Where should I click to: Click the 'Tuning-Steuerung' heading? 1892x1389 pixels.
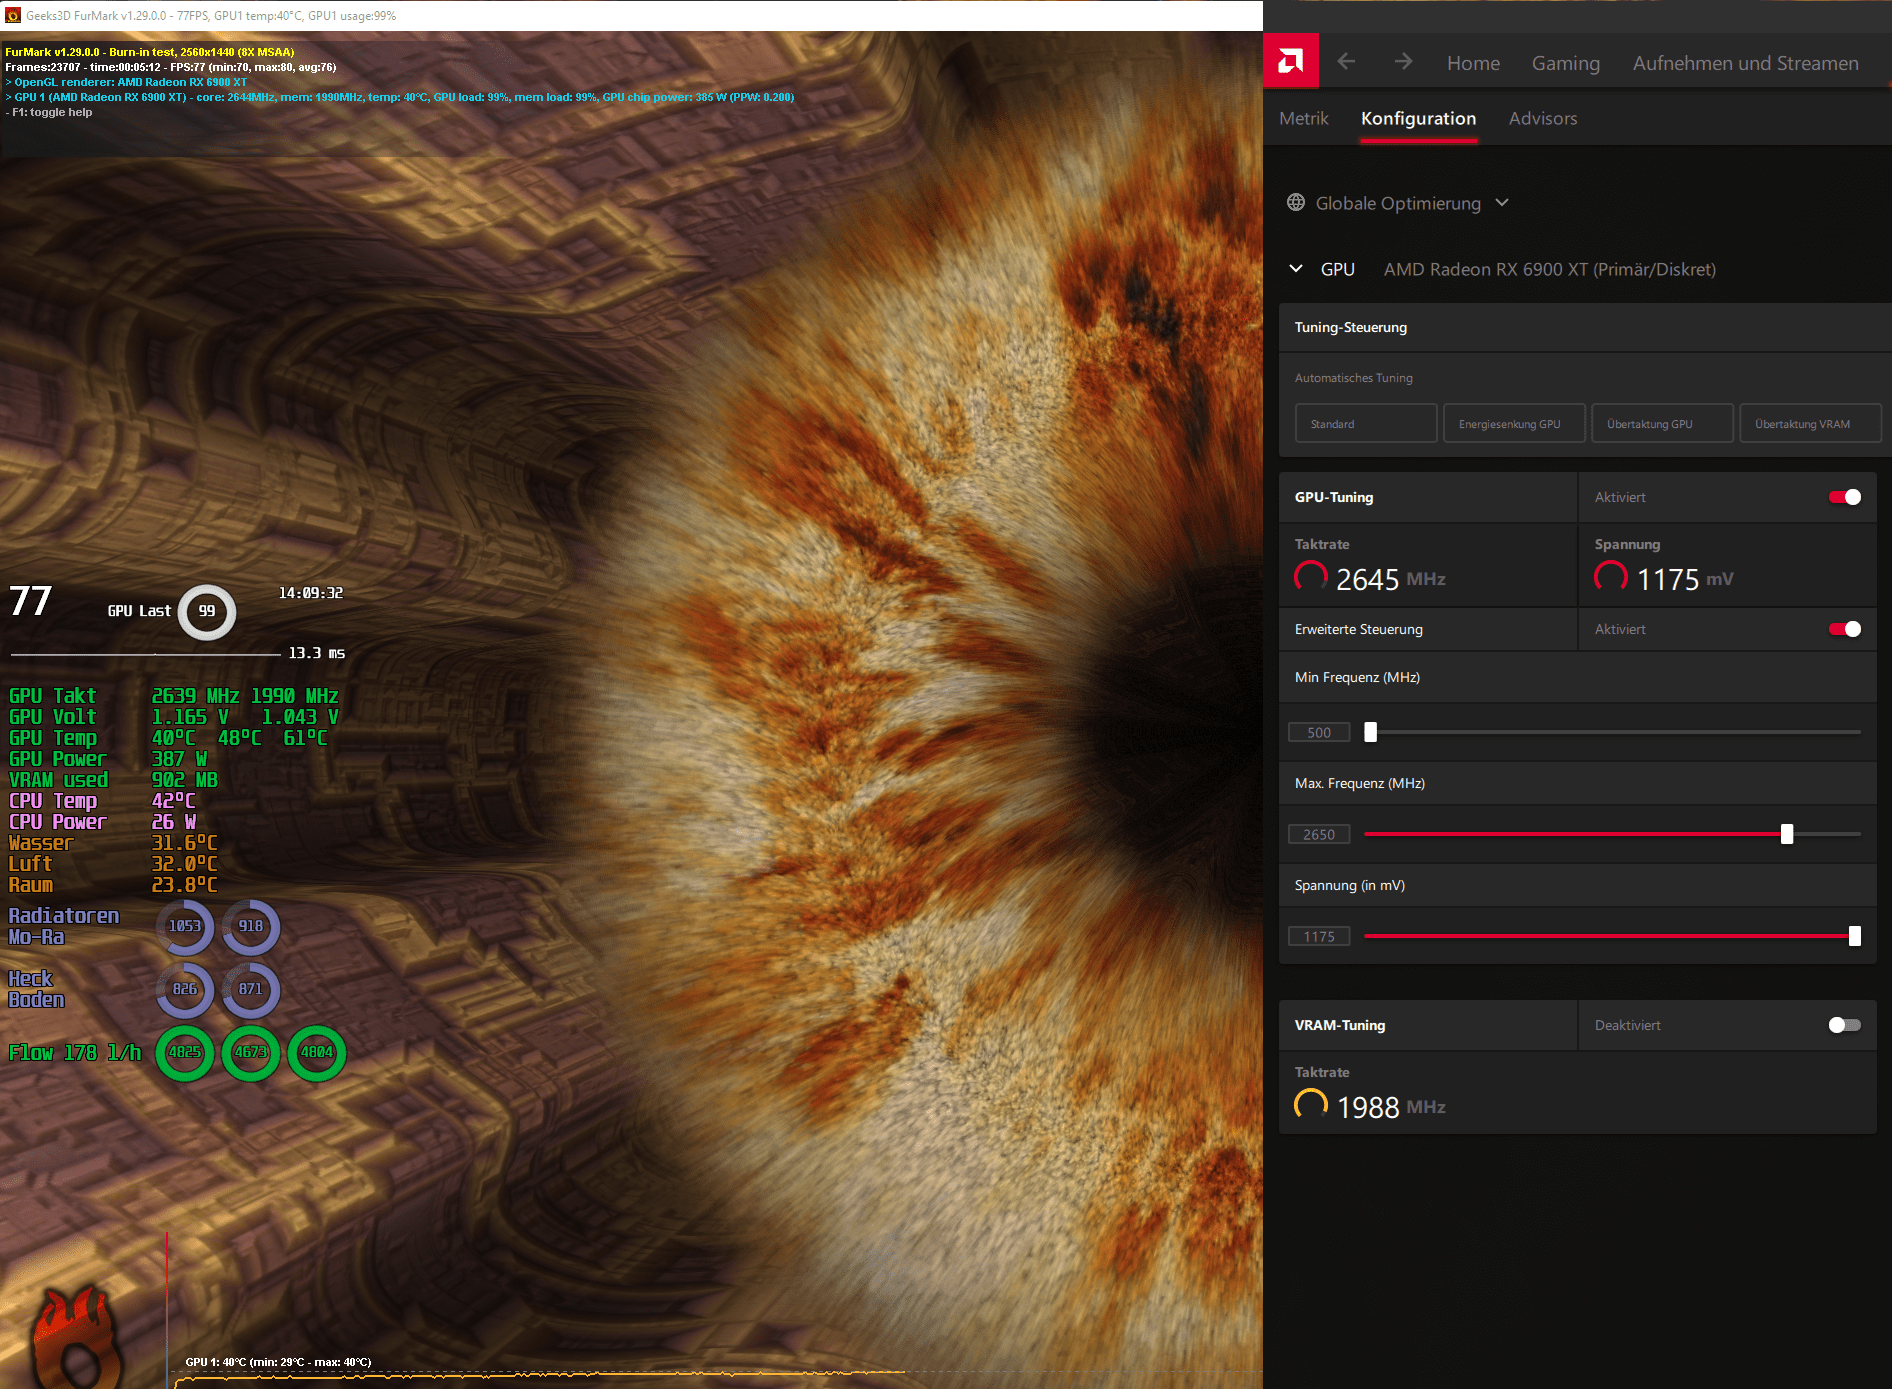(1351, 327)
